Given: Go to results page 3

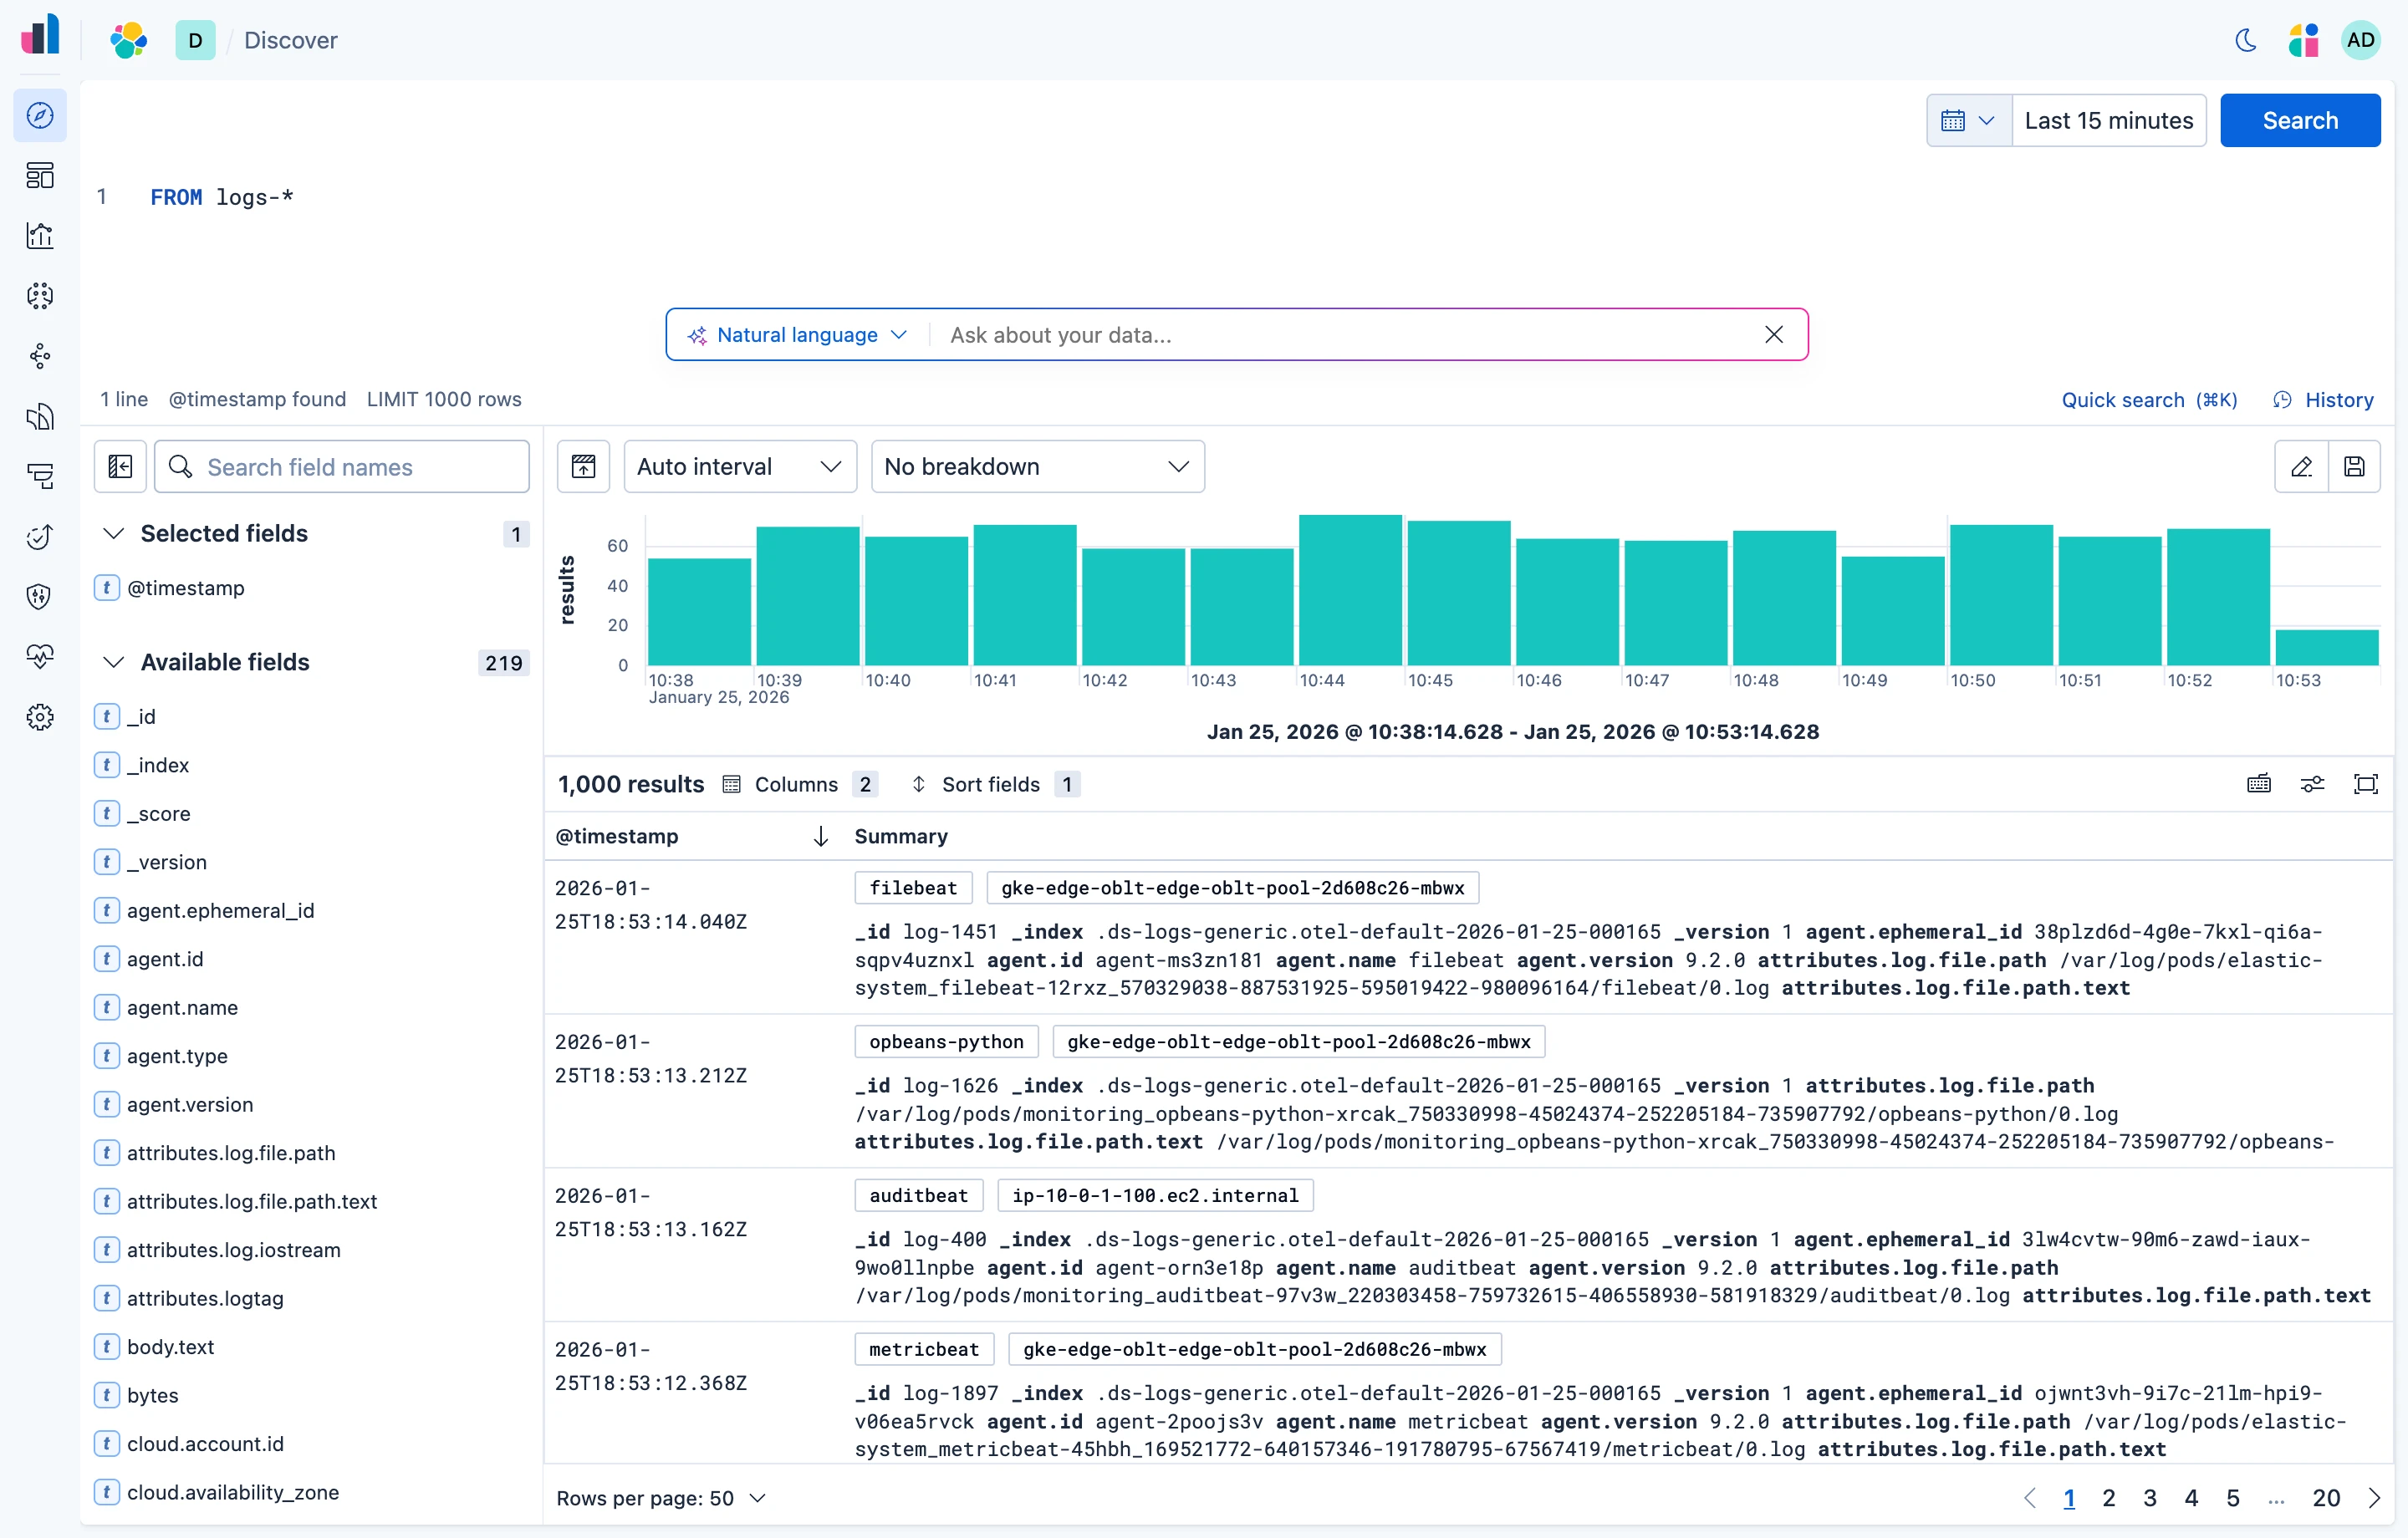Looking at the screenshot, I should [x=2149, y=1498].
